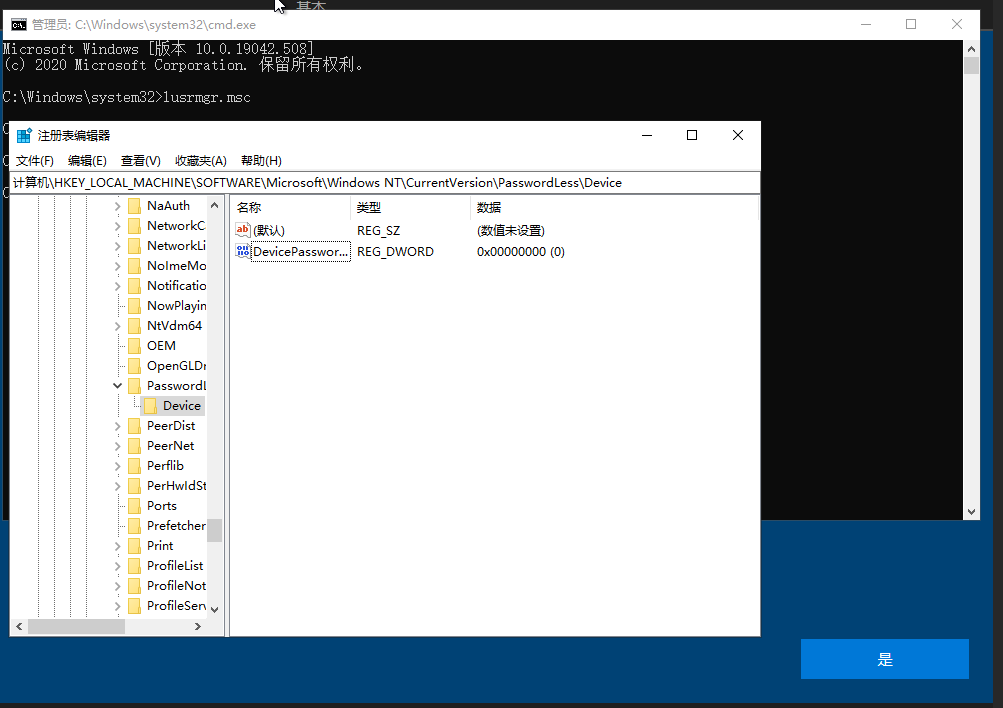
Task: Select the NaAuth folder icon
Action: coord(134,206)
